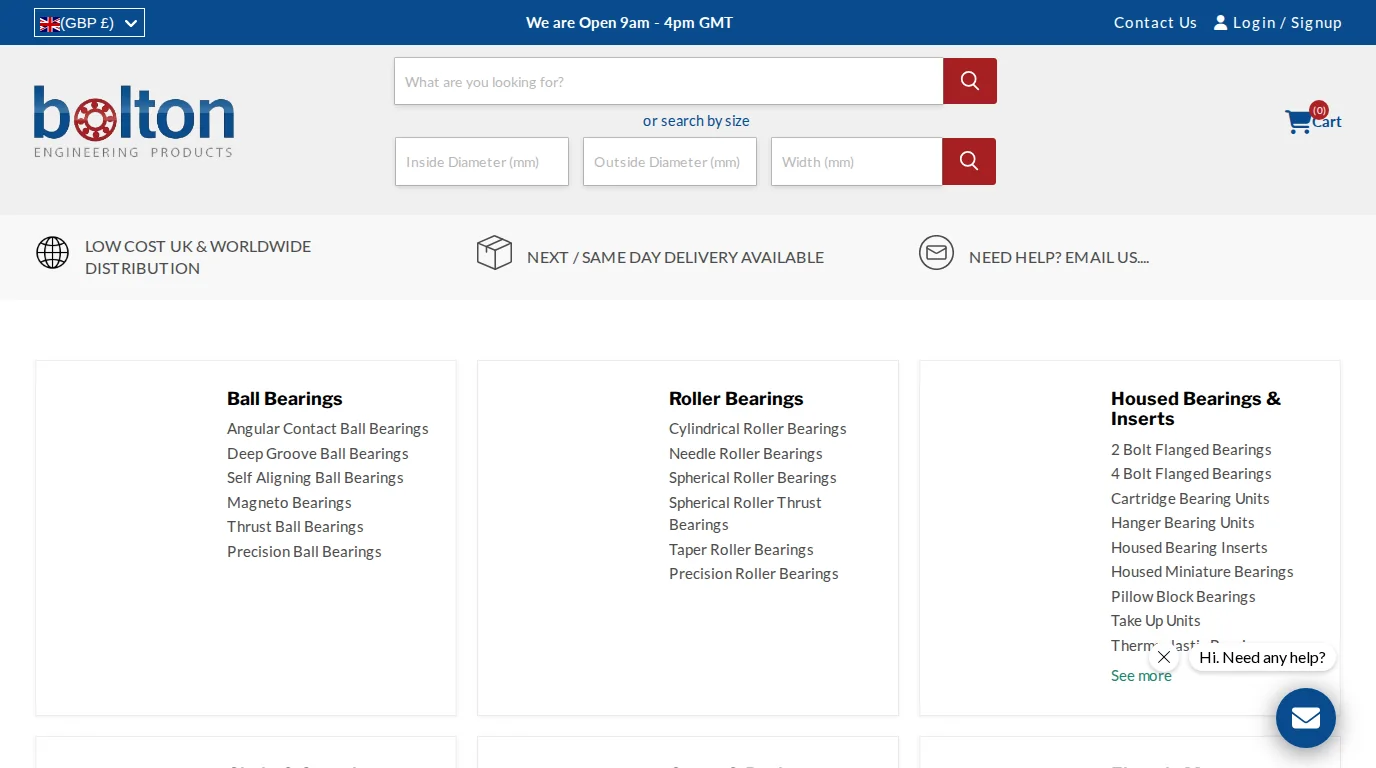Screen dimensions: 1376x768
Task: Click the size search magnifier button
Action: 968,161
